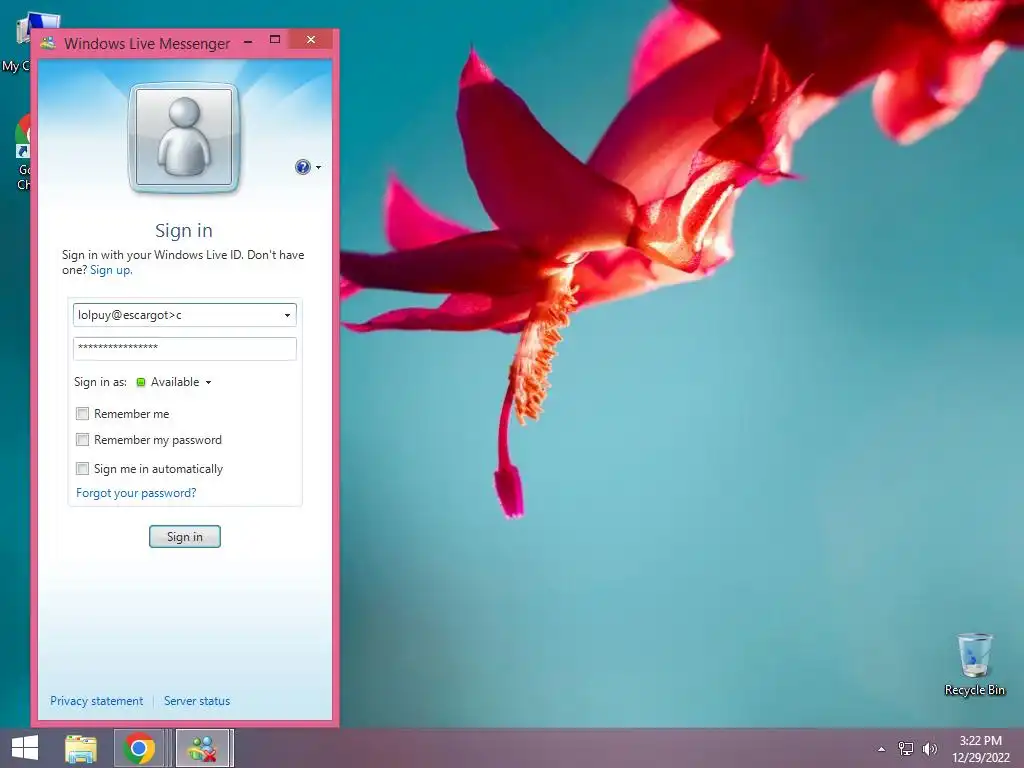Close the Windows Live Messenger window
This screenshot has height=768, width=1024.
(x=311, y=40)
